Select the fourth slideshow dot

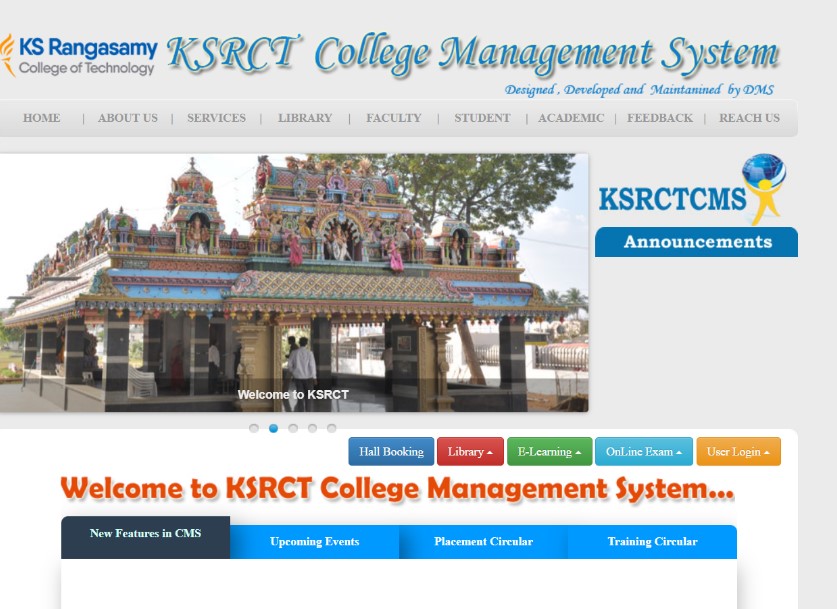(x=312, y=428)
